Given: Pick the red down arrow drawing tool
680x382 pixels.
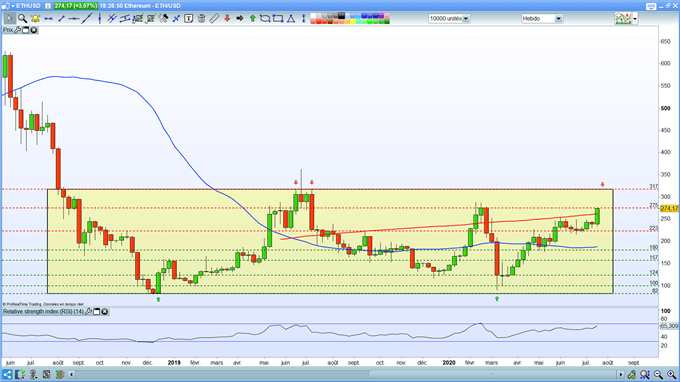Looking at the screenshot, I should tap(227, 18).
